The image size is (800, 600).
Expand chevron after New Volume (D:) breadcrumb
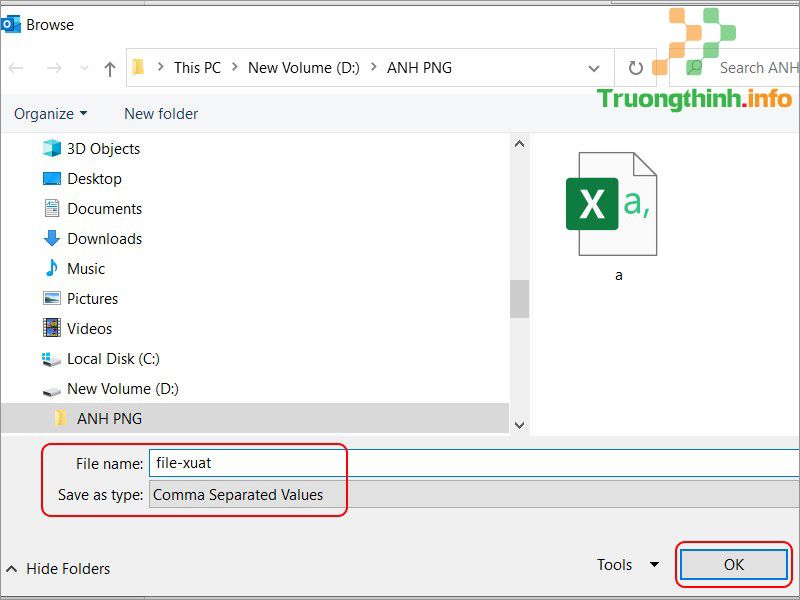(373, 67)
